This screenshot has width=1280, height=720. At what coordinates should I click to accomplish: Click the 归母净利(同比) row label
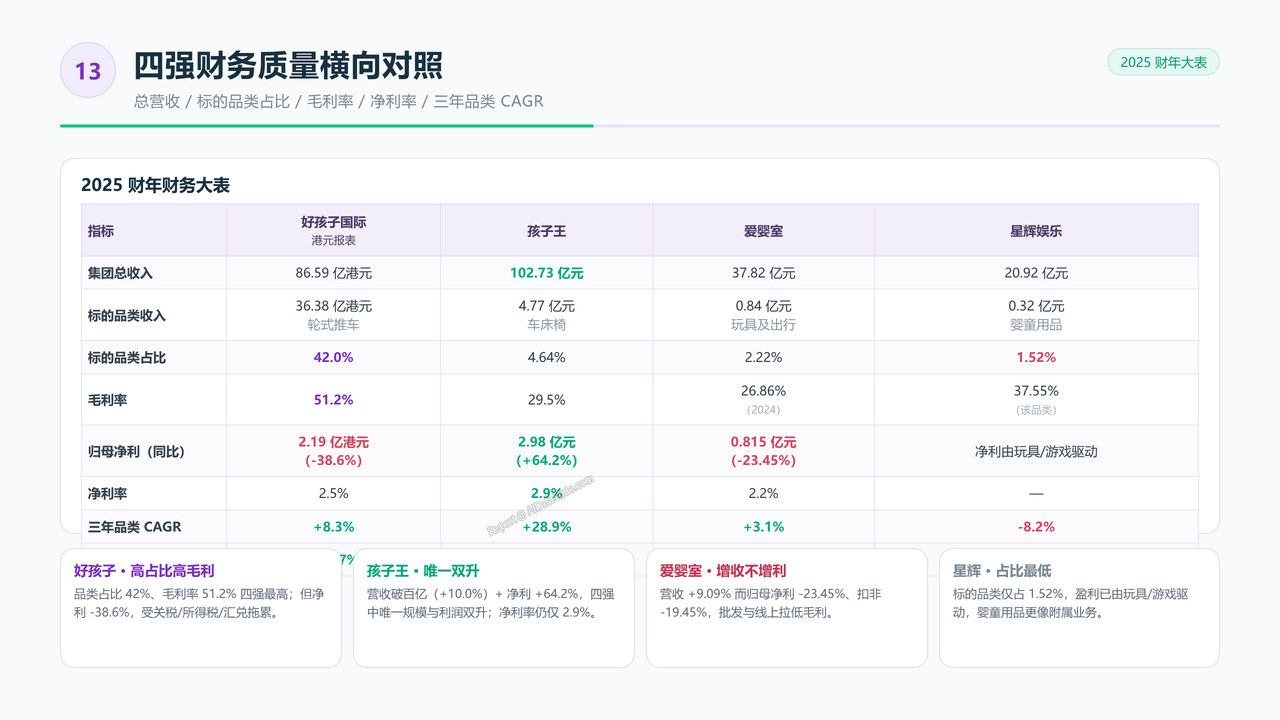coord(136,451)
